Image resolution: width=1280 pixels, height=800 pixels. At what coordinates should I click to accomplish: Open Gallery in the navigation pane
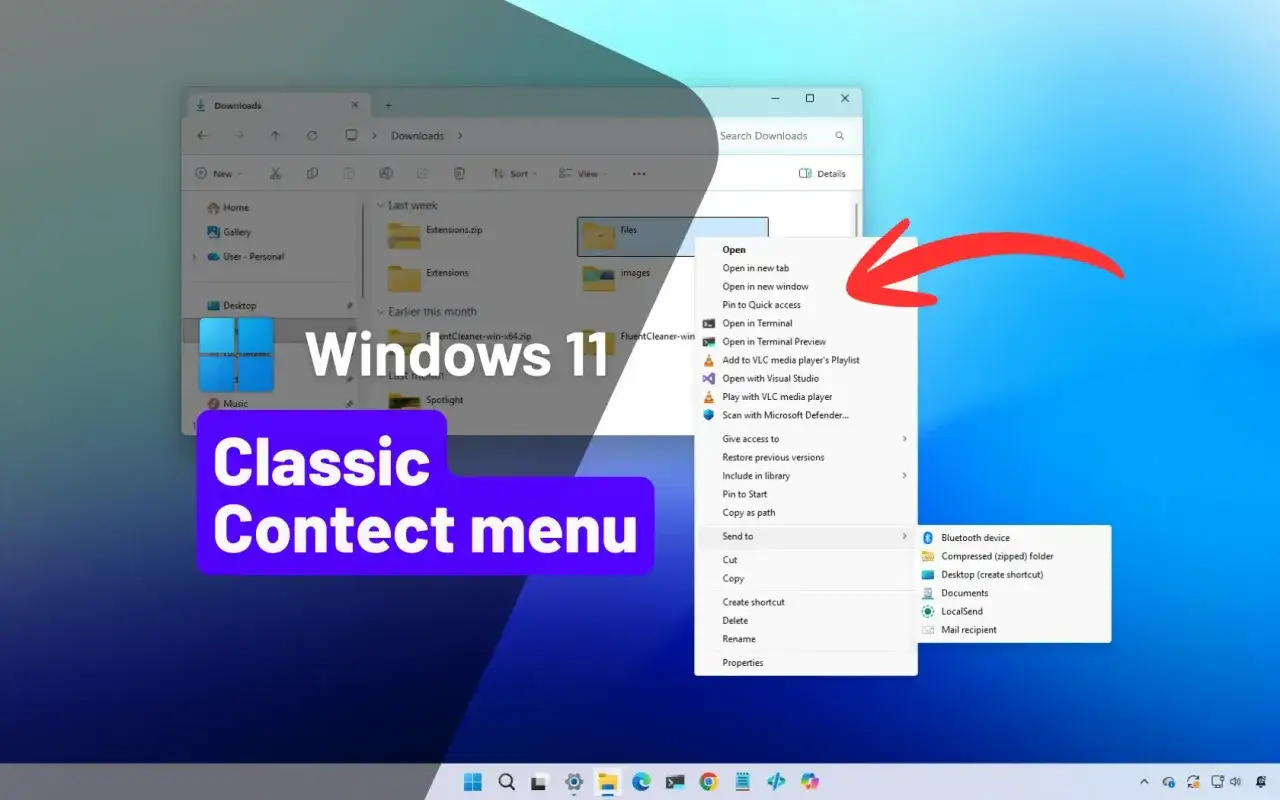229,232
